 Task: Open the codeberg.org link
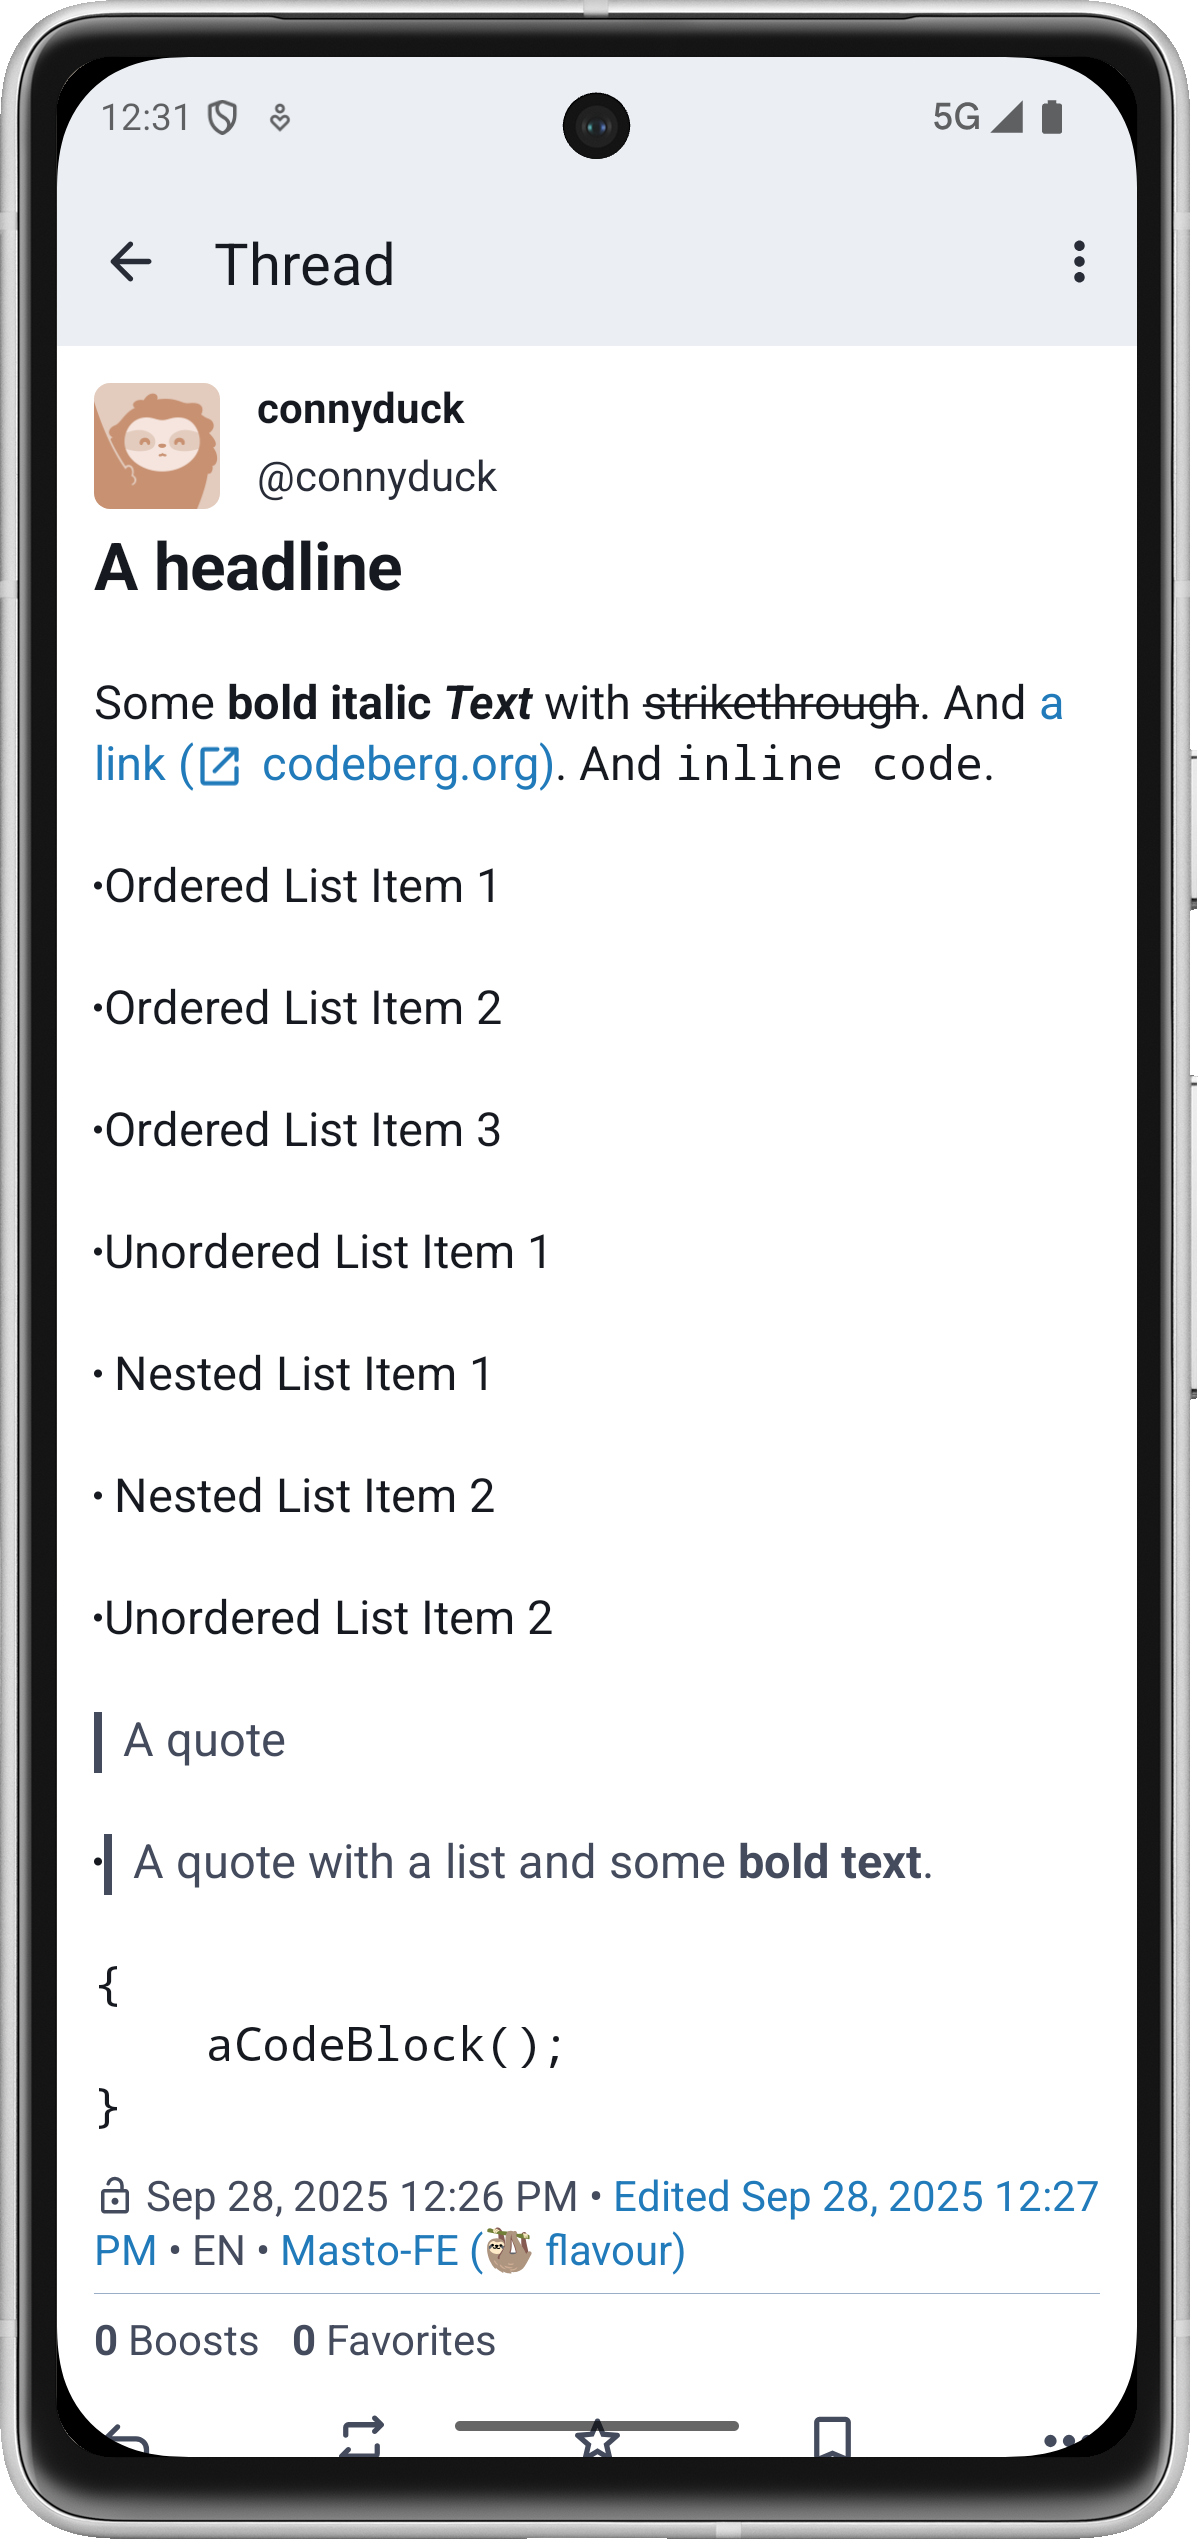point(405,765)
